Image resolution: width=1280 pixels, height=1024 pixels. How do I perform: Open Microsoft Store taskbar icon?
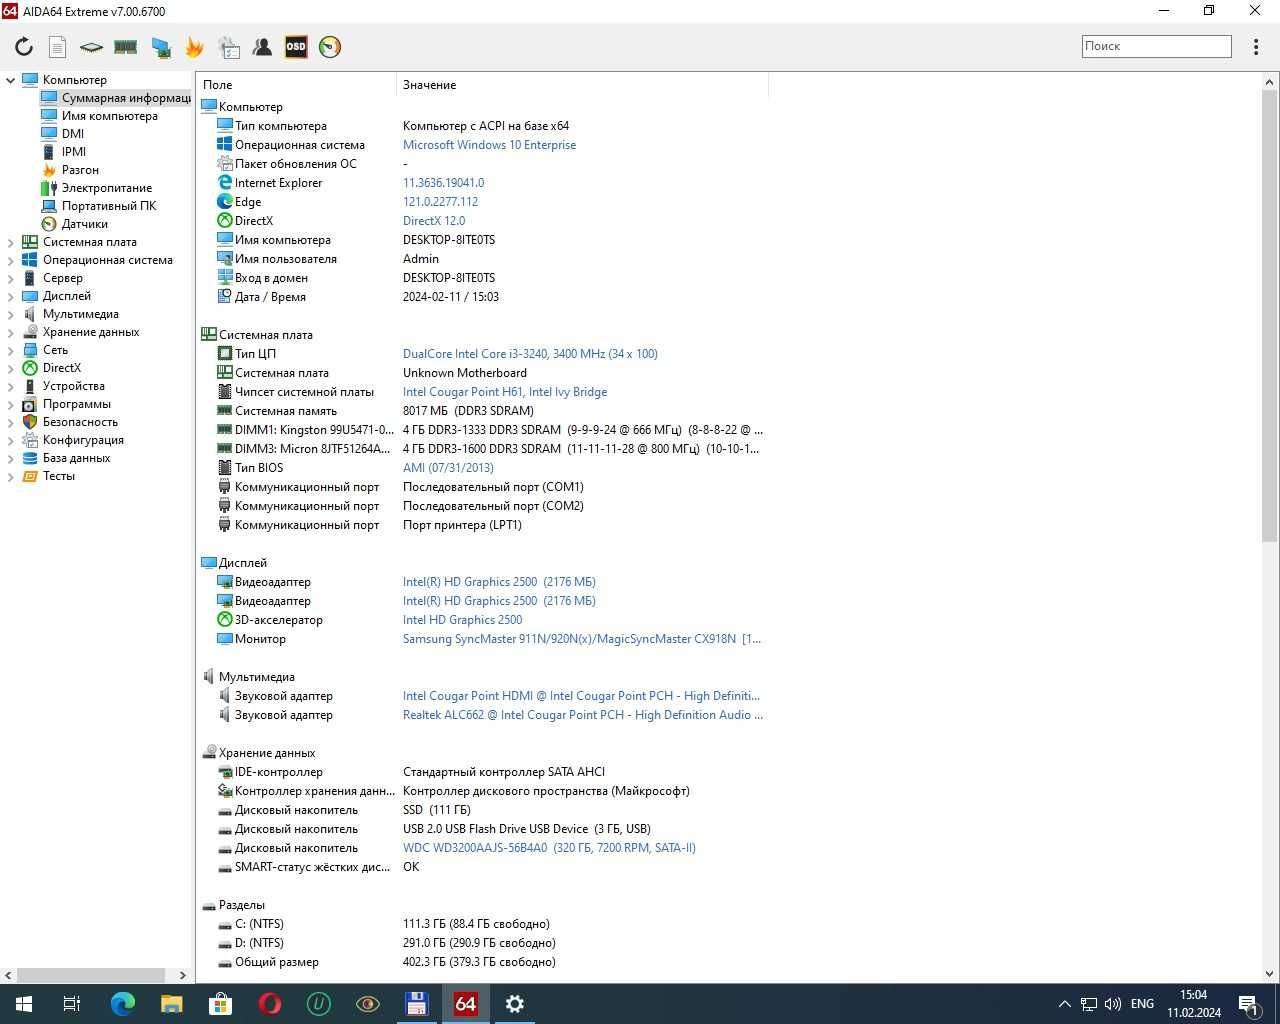(x=220, y=1004)
